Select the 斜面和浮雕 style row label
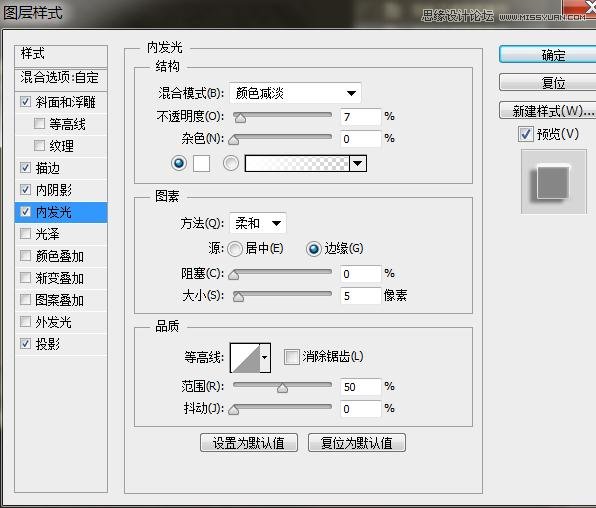This screenshot has width=596, height=508. (x=65, y=102)
